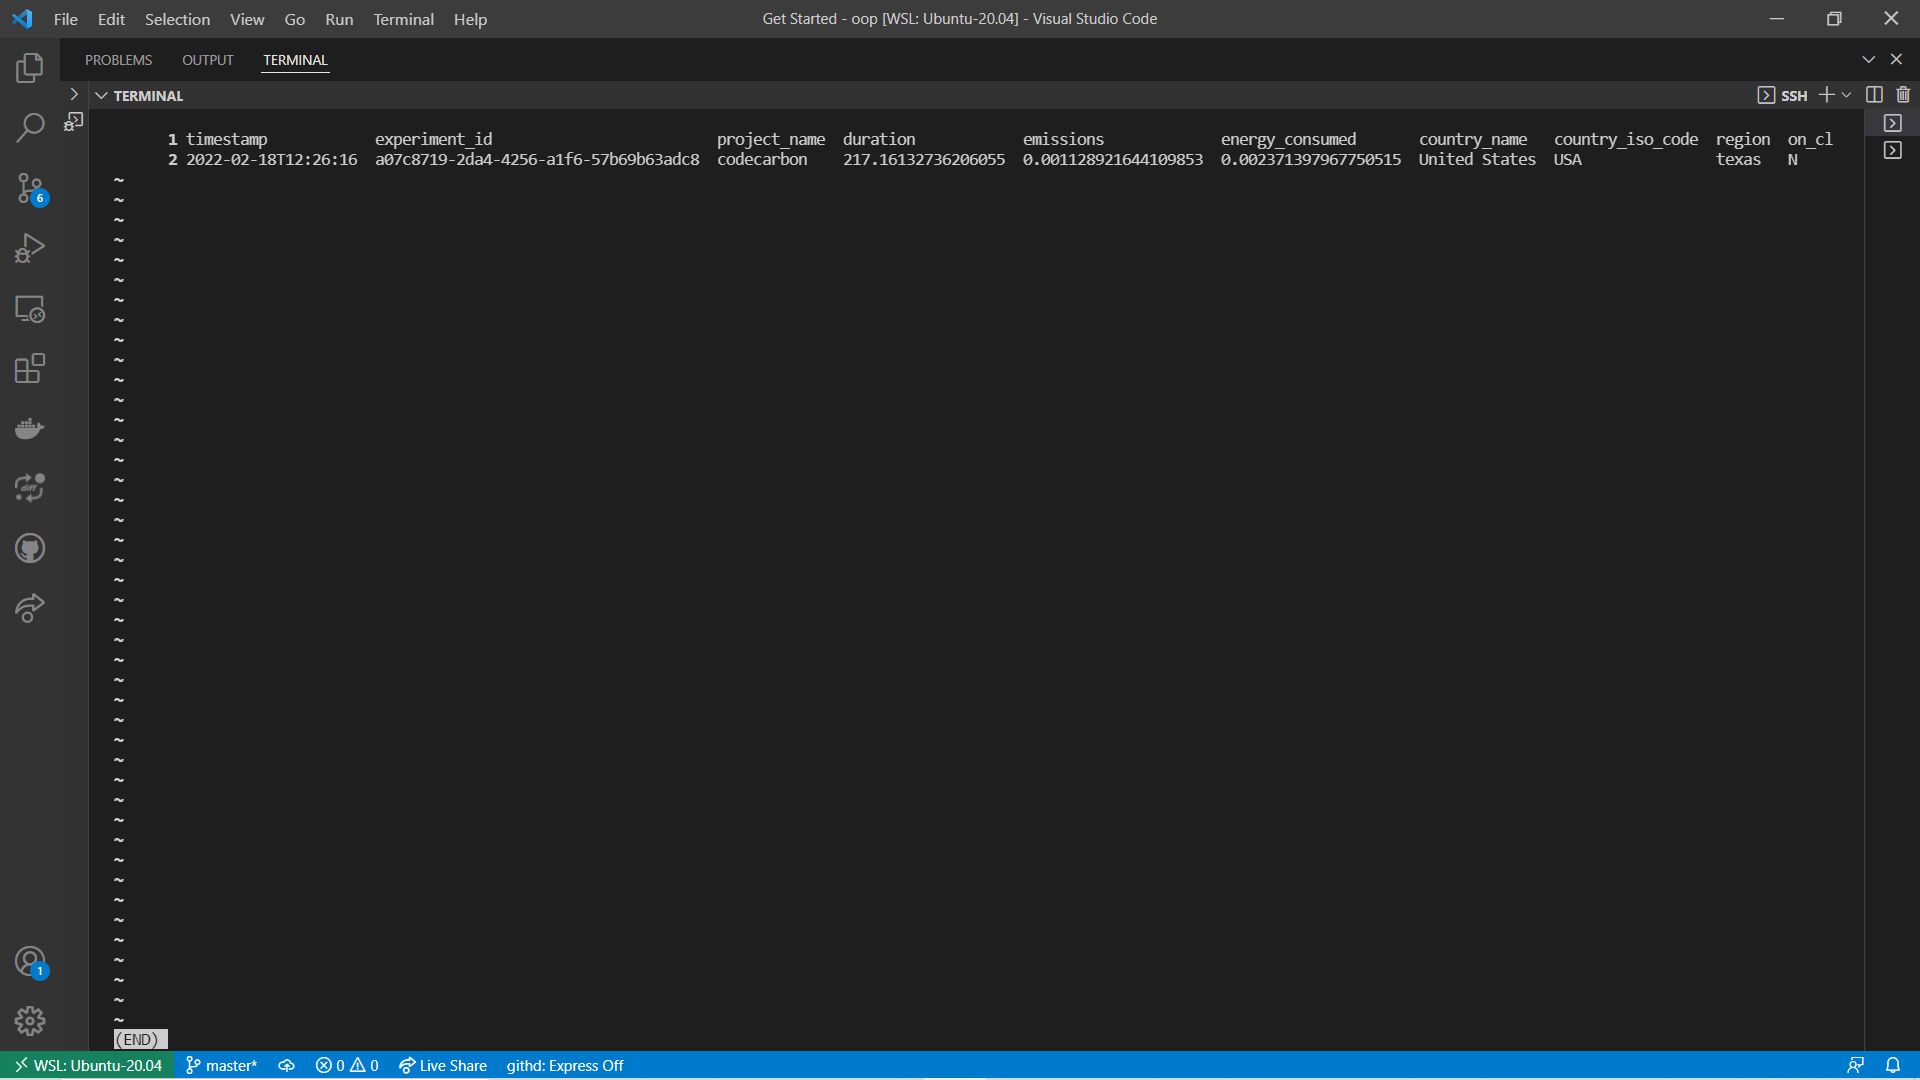
Task: Open the terminal launch profile dropdown
Action: pyautogui.click(x=1844, y=95)
